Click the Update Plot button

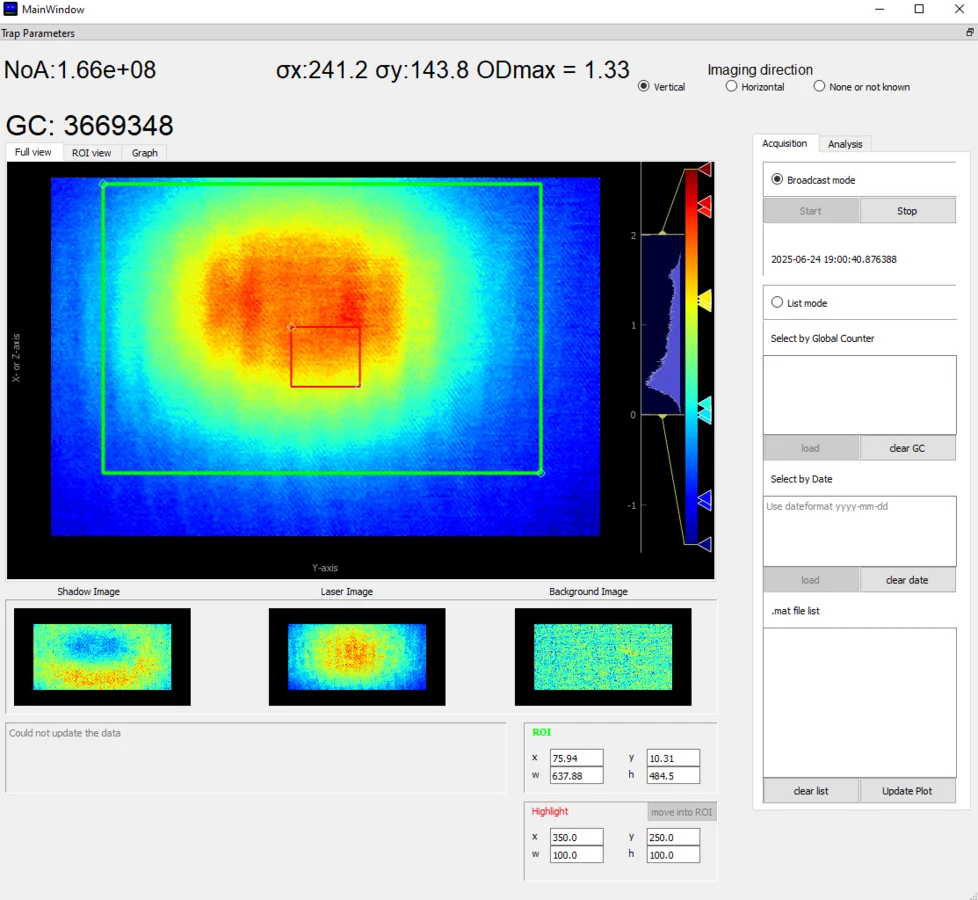click(907, 791)
